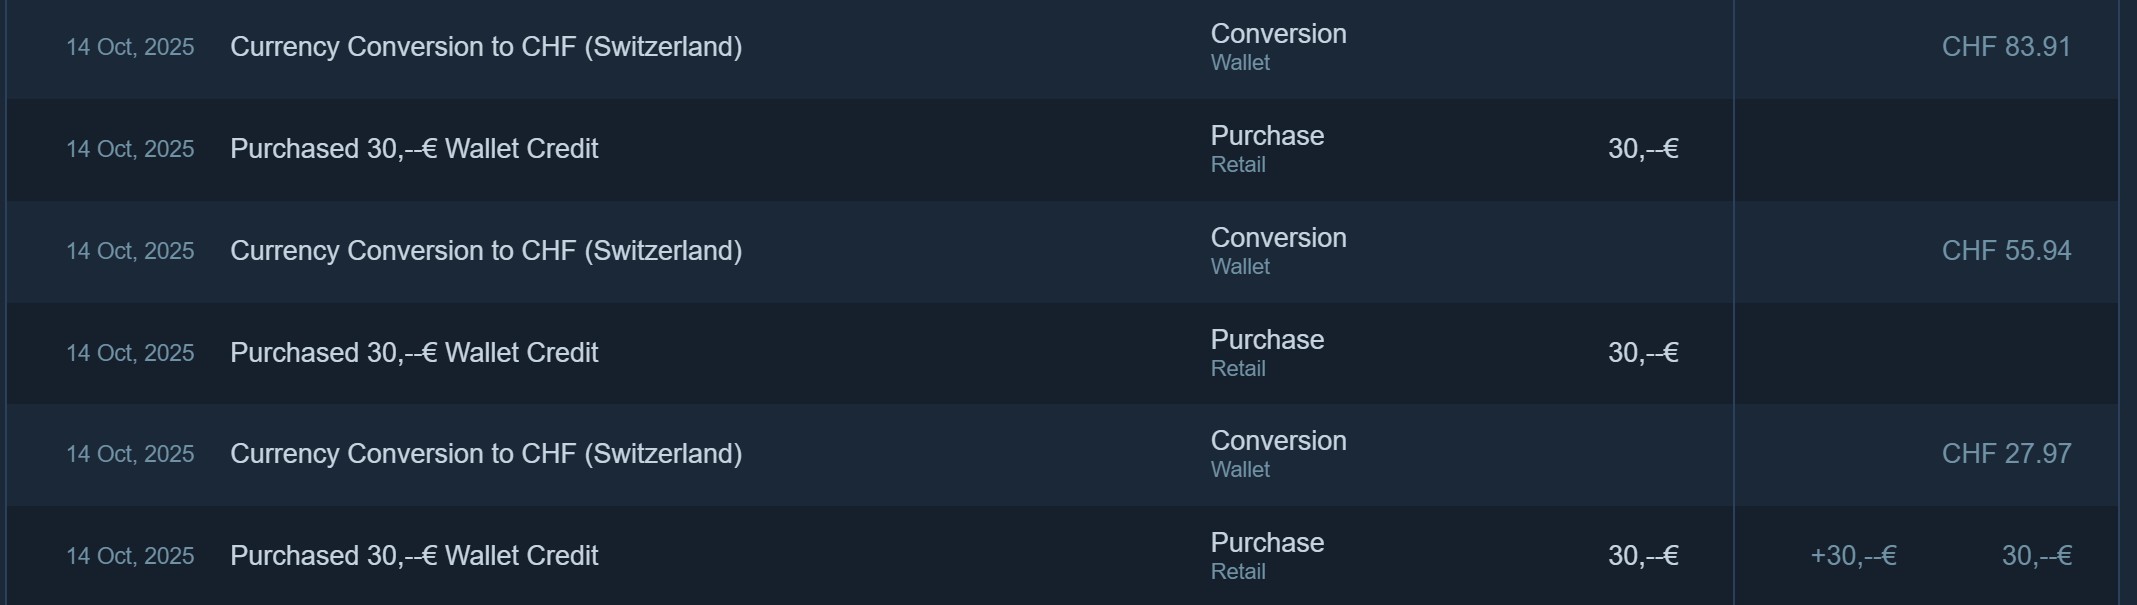The height and width of the screenshot is (605, 2137).
Task: Open Currency Conversion entry with CHF 55.94 balance
Action: click(486, 250)
